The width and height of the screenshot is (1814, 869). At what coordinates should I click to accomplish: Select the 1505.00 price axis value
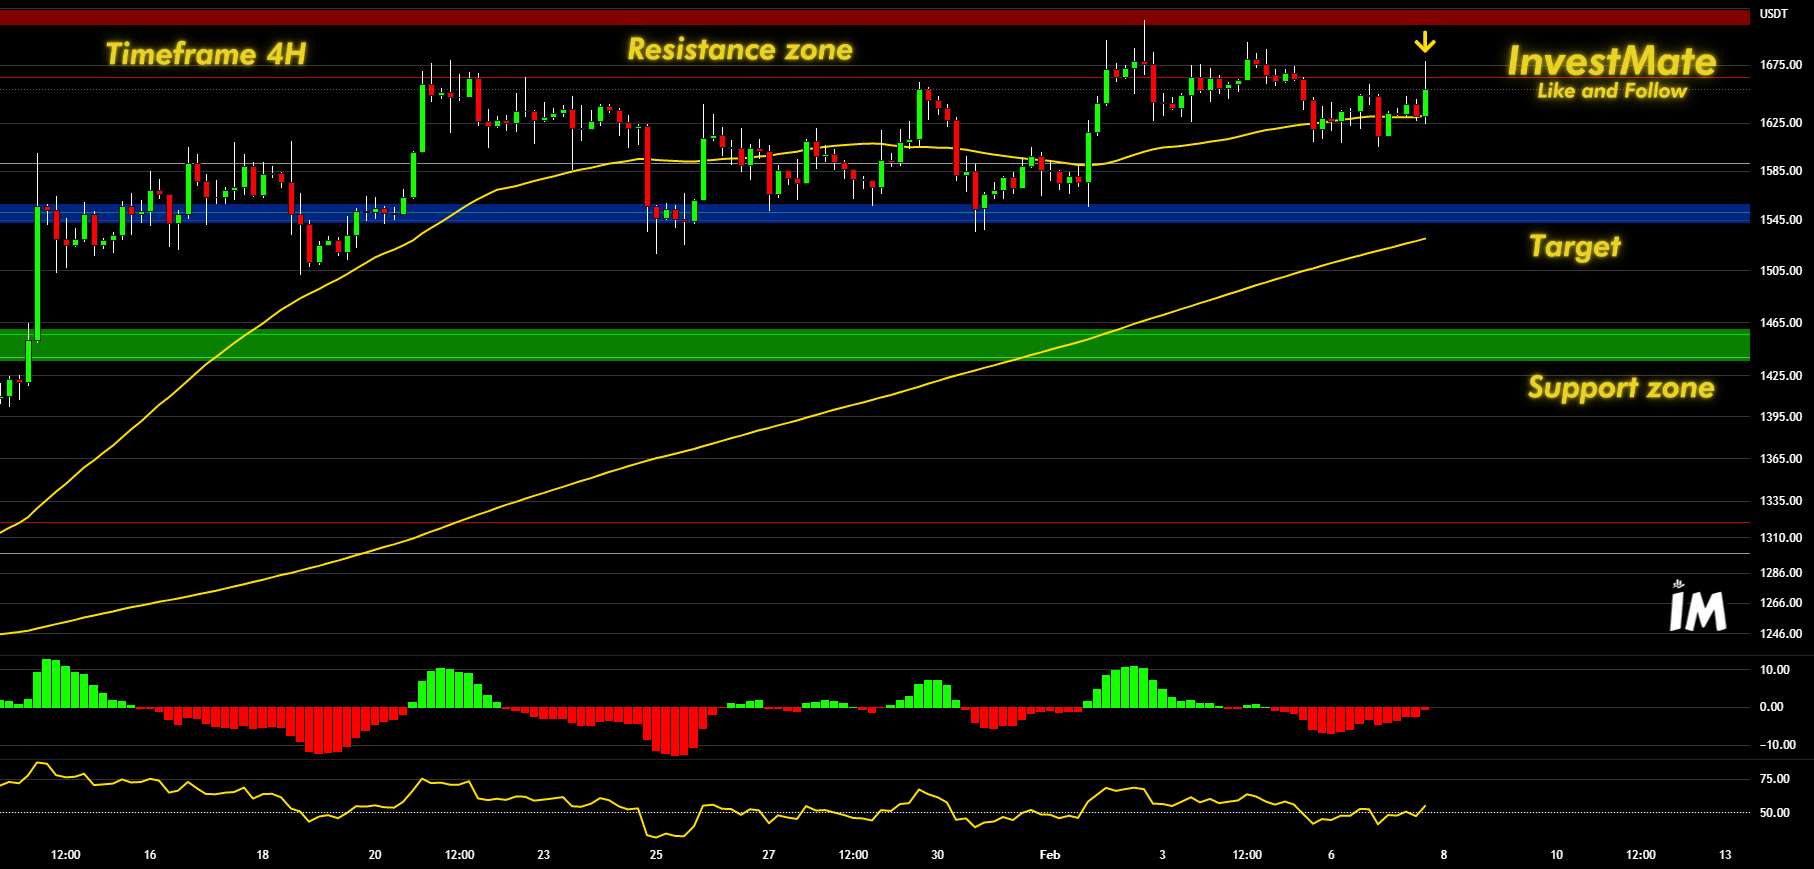[x=1781, y=271]
